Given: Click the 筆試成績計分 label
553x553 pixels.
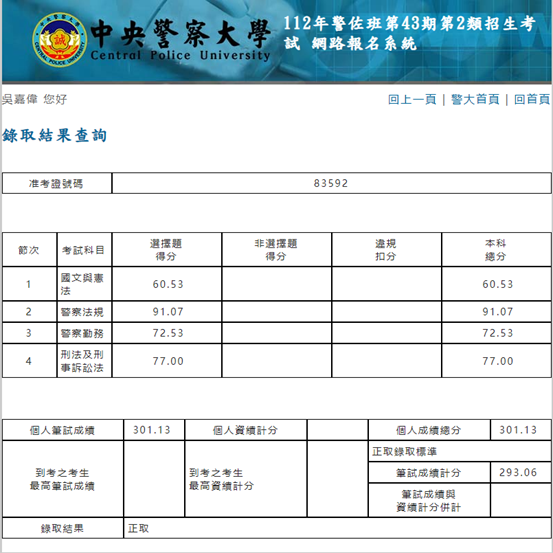Looking at the screenshot, I should [429, 473].
